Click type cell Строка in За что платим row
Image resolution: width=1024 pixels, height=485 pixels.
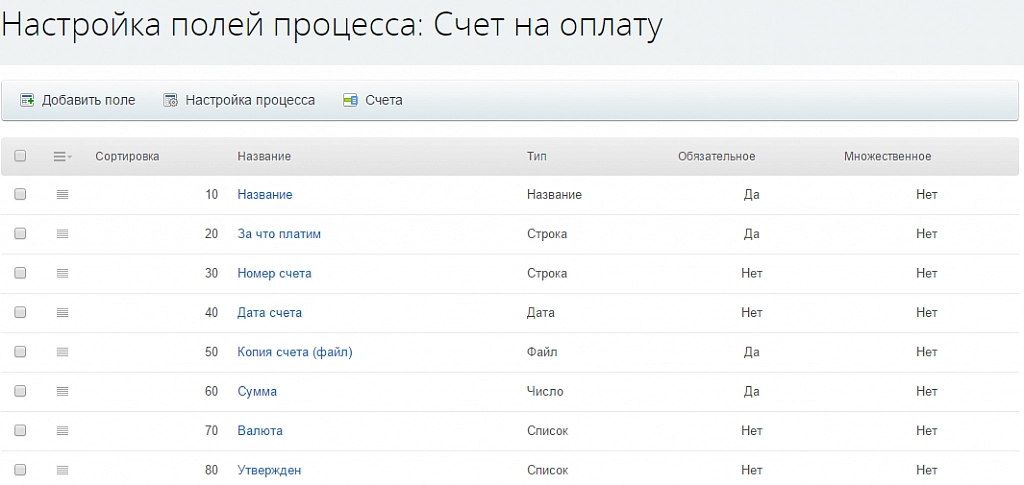click(x=547, y=234)
